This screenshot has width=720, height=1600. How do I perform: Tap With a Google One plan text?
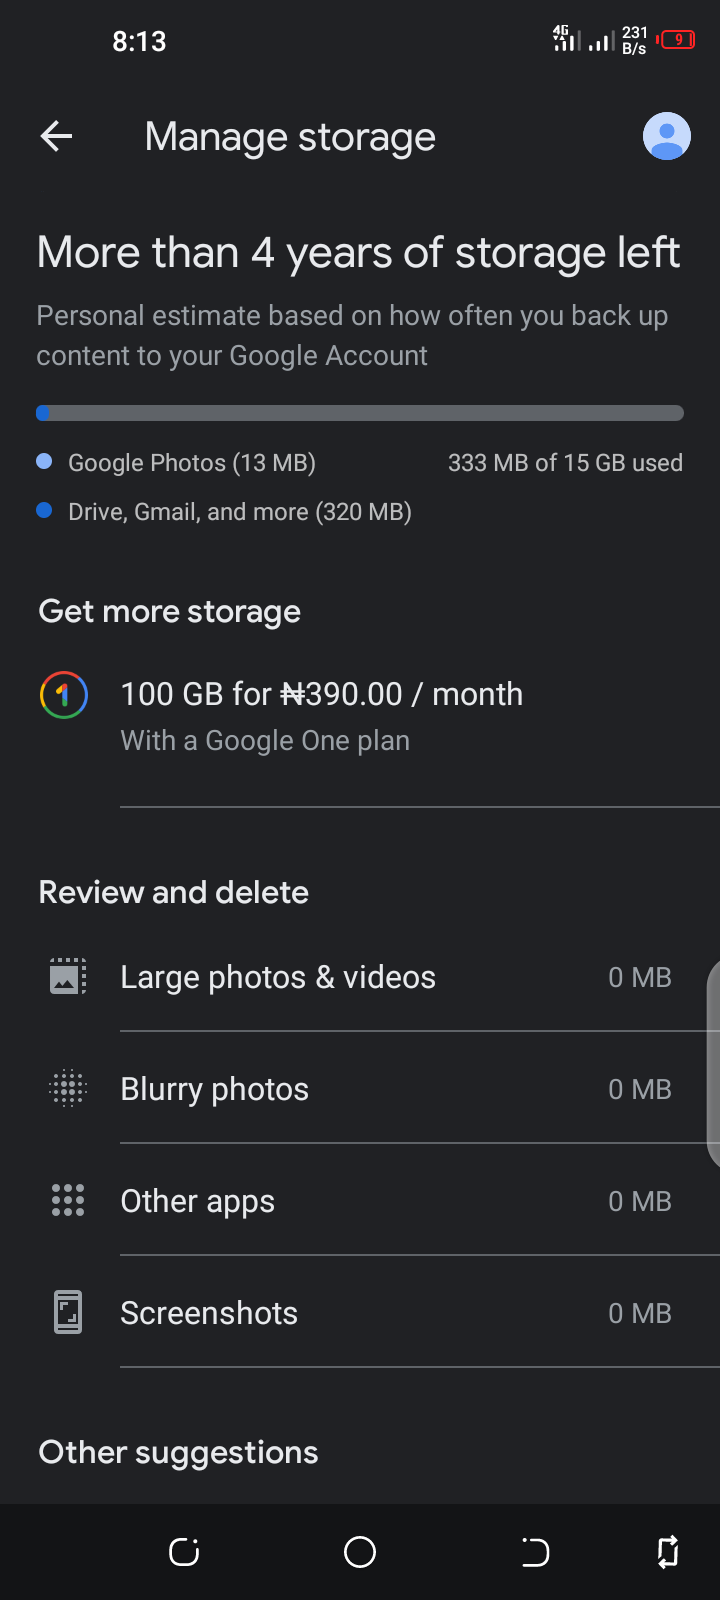[x=265, y=741]
